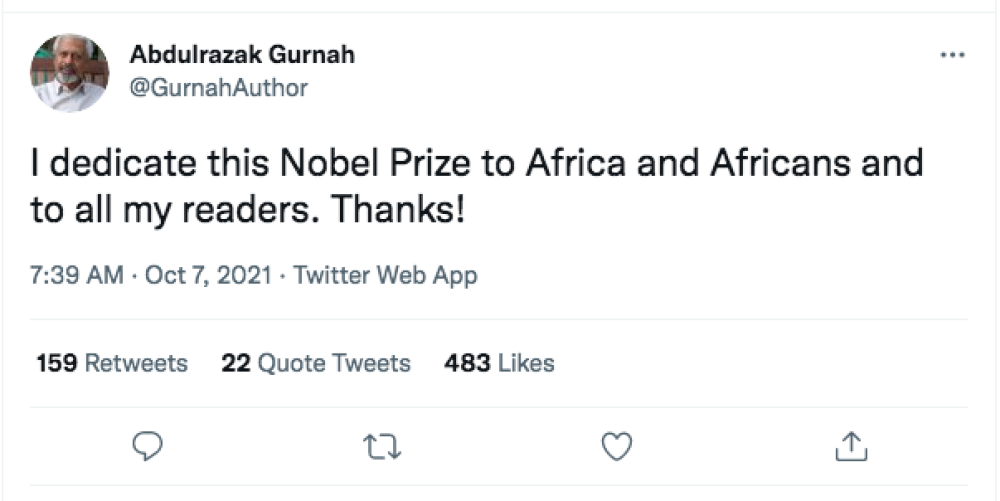Click Abdulrazak Gurnah's profile avatar
The width and height of the screenshot is (1000, 501).
click(70, 72)
